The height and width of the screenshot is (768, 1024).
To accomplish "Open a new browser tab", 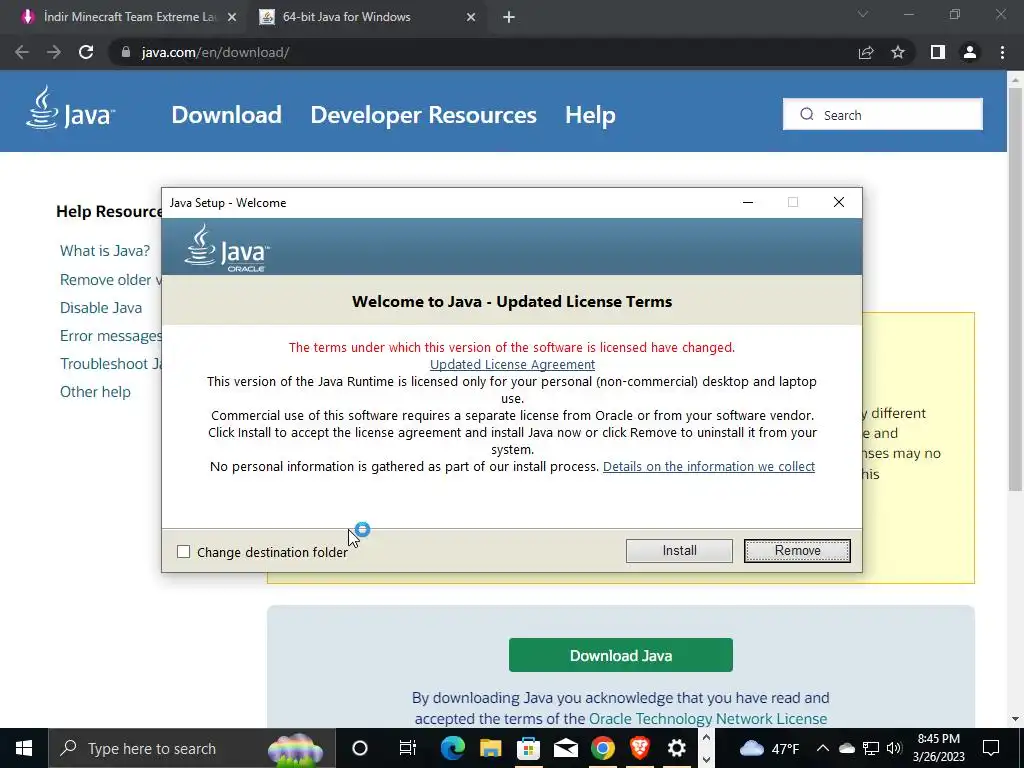I will coord(509,18).
